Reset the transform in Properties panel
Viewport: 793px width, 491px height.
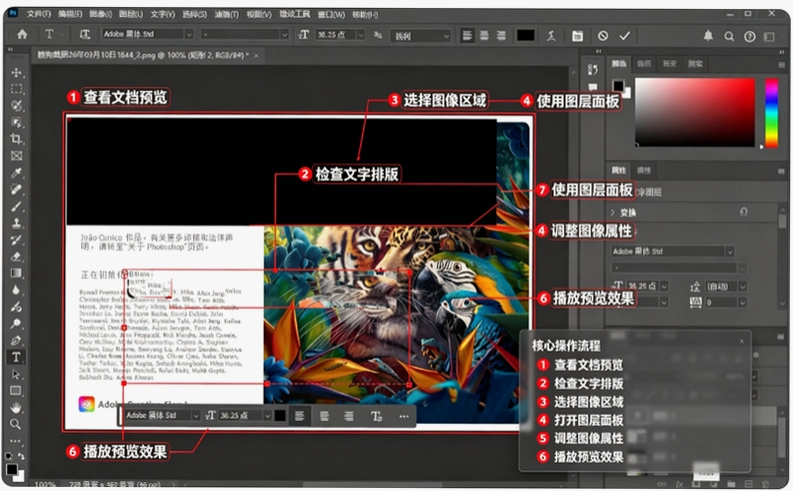(x=743, y=212)
